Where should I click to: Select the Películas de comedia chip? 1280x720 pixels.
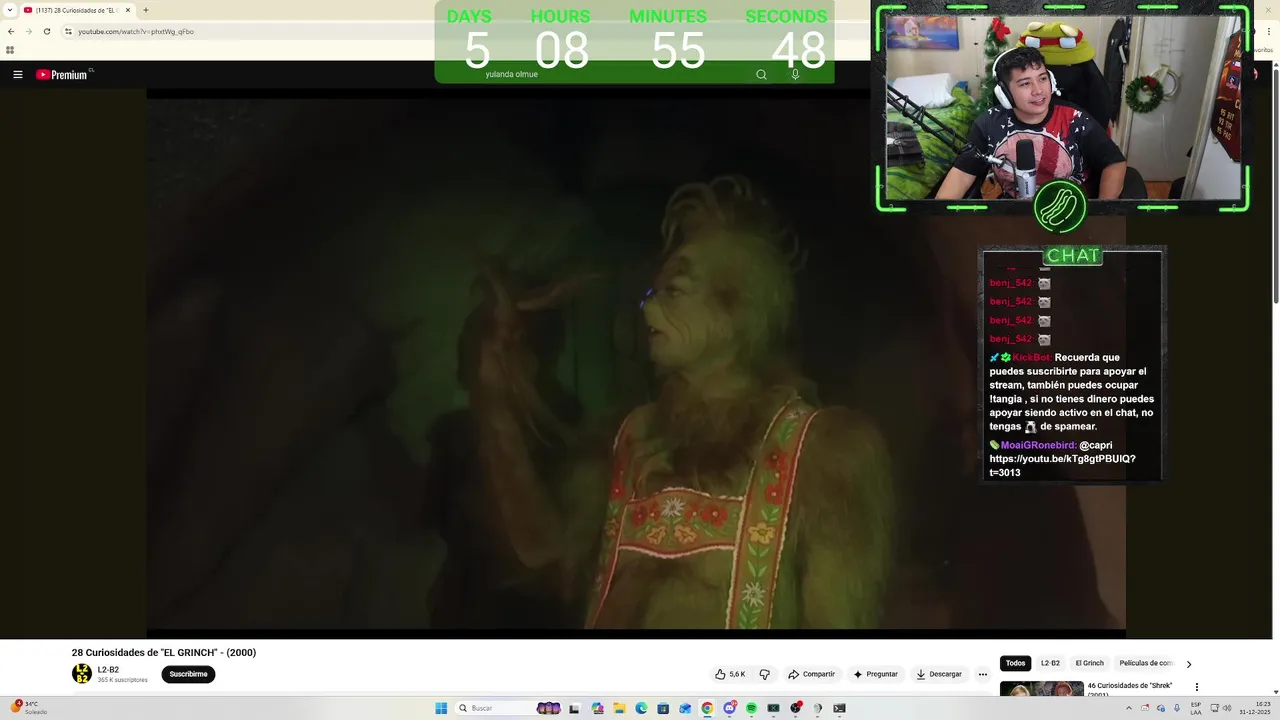point(1145,663)
